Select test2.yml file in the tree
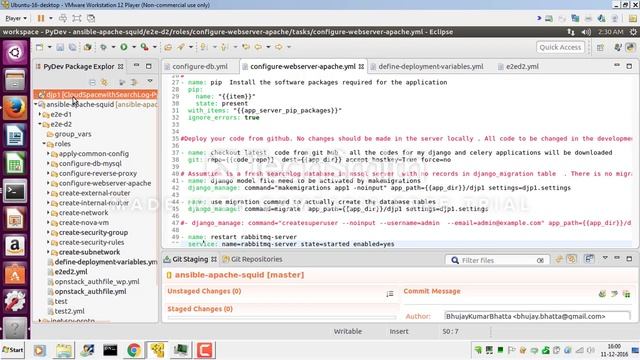The height and width of the screenshot is (360, 640). coord(69,311)
